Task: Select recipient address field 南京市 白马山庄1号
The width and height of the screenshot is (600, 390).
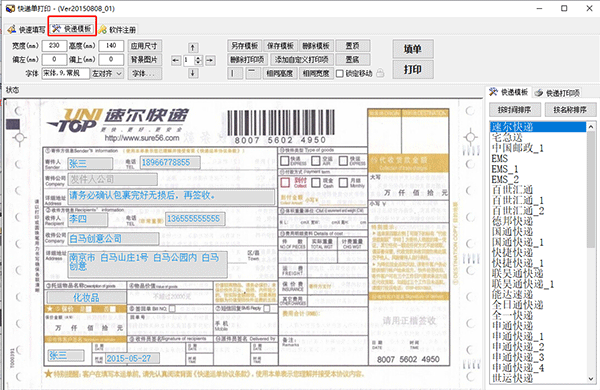Action: [x=147, y=264]
